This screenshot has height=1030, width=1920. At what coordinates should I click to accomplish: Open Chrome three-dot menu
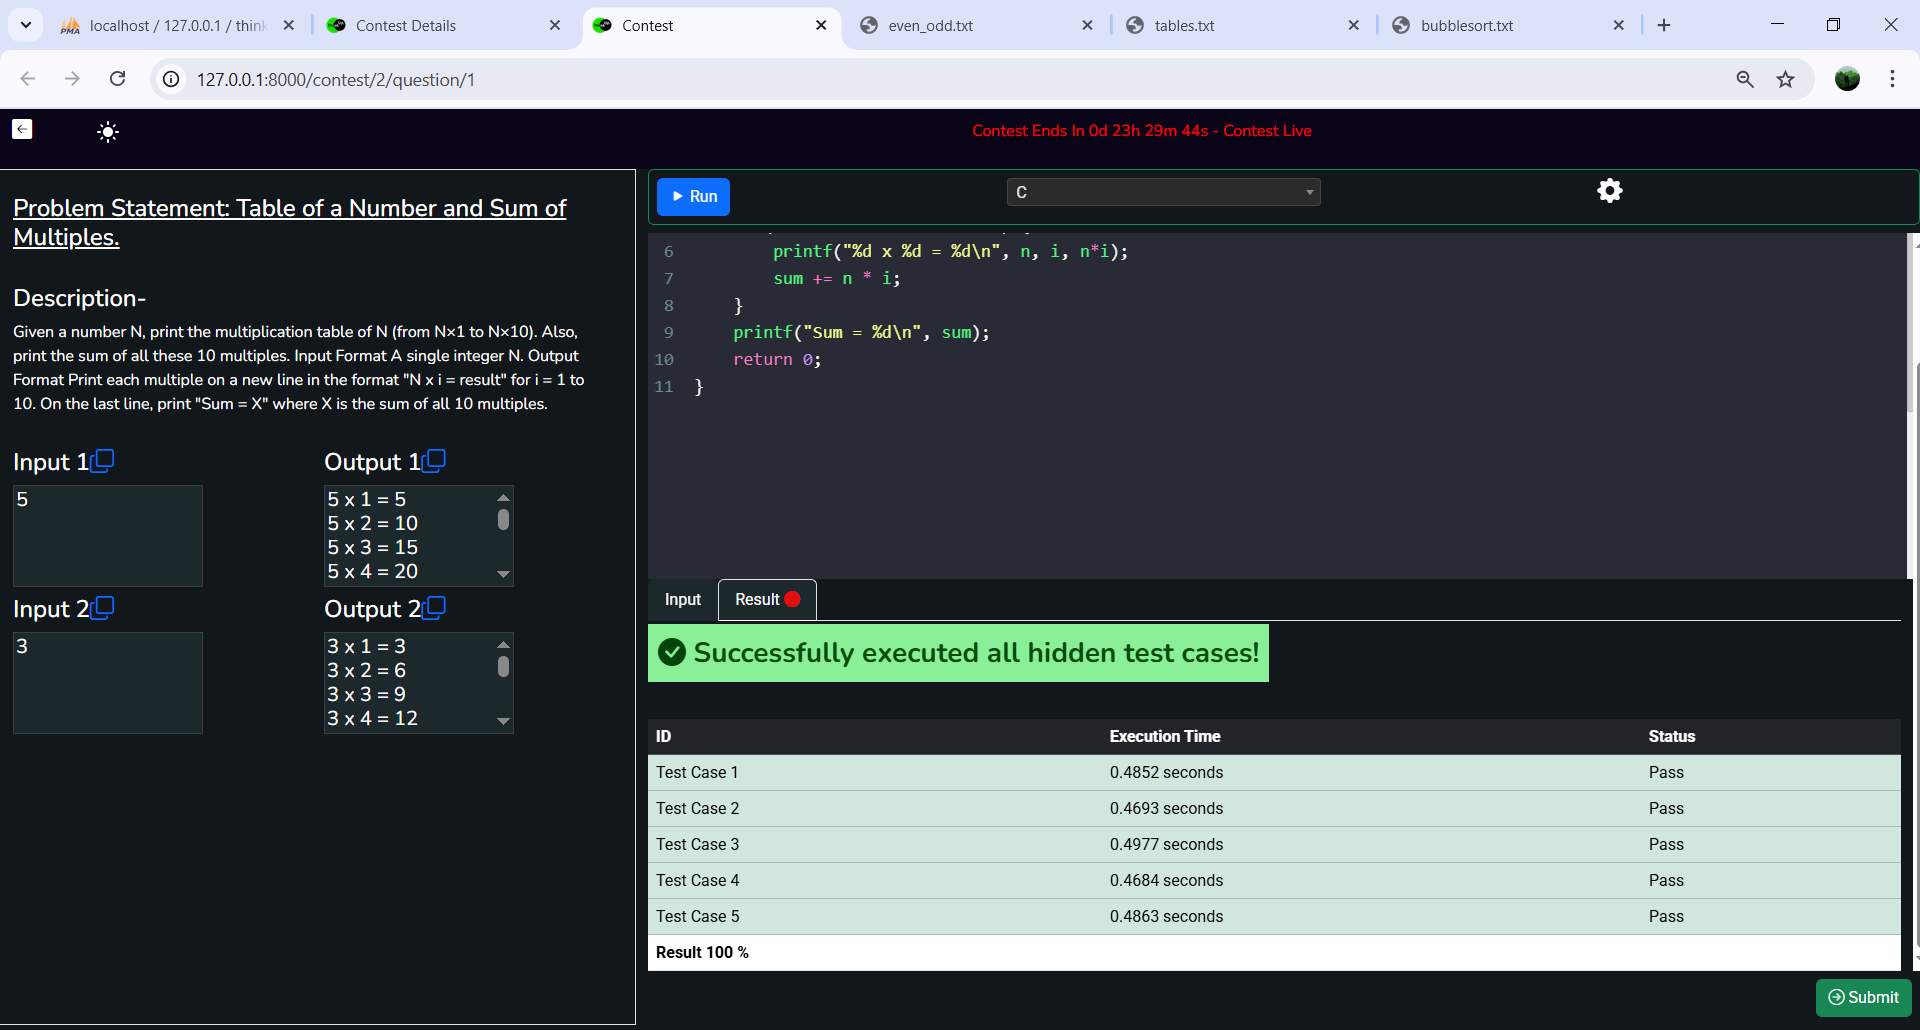1892,79
